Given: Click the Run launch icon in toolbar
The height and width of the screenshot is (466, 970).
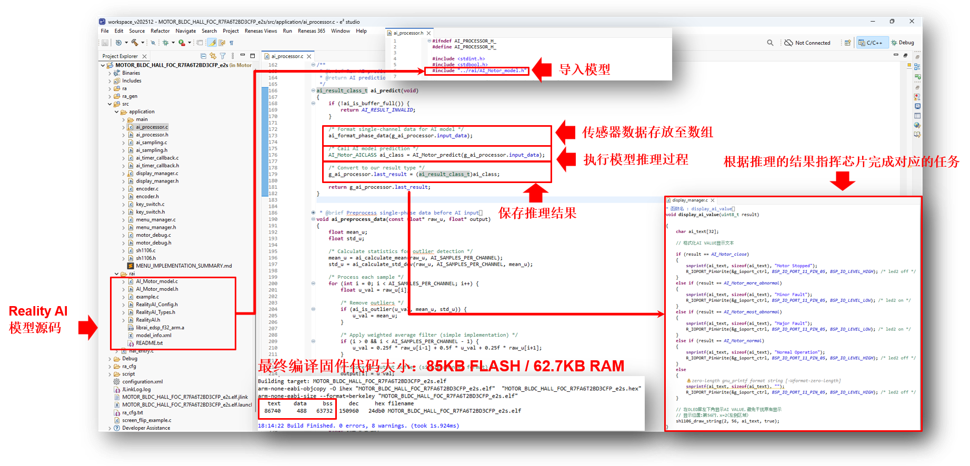Looking at the screenshot, I should 181,43.
